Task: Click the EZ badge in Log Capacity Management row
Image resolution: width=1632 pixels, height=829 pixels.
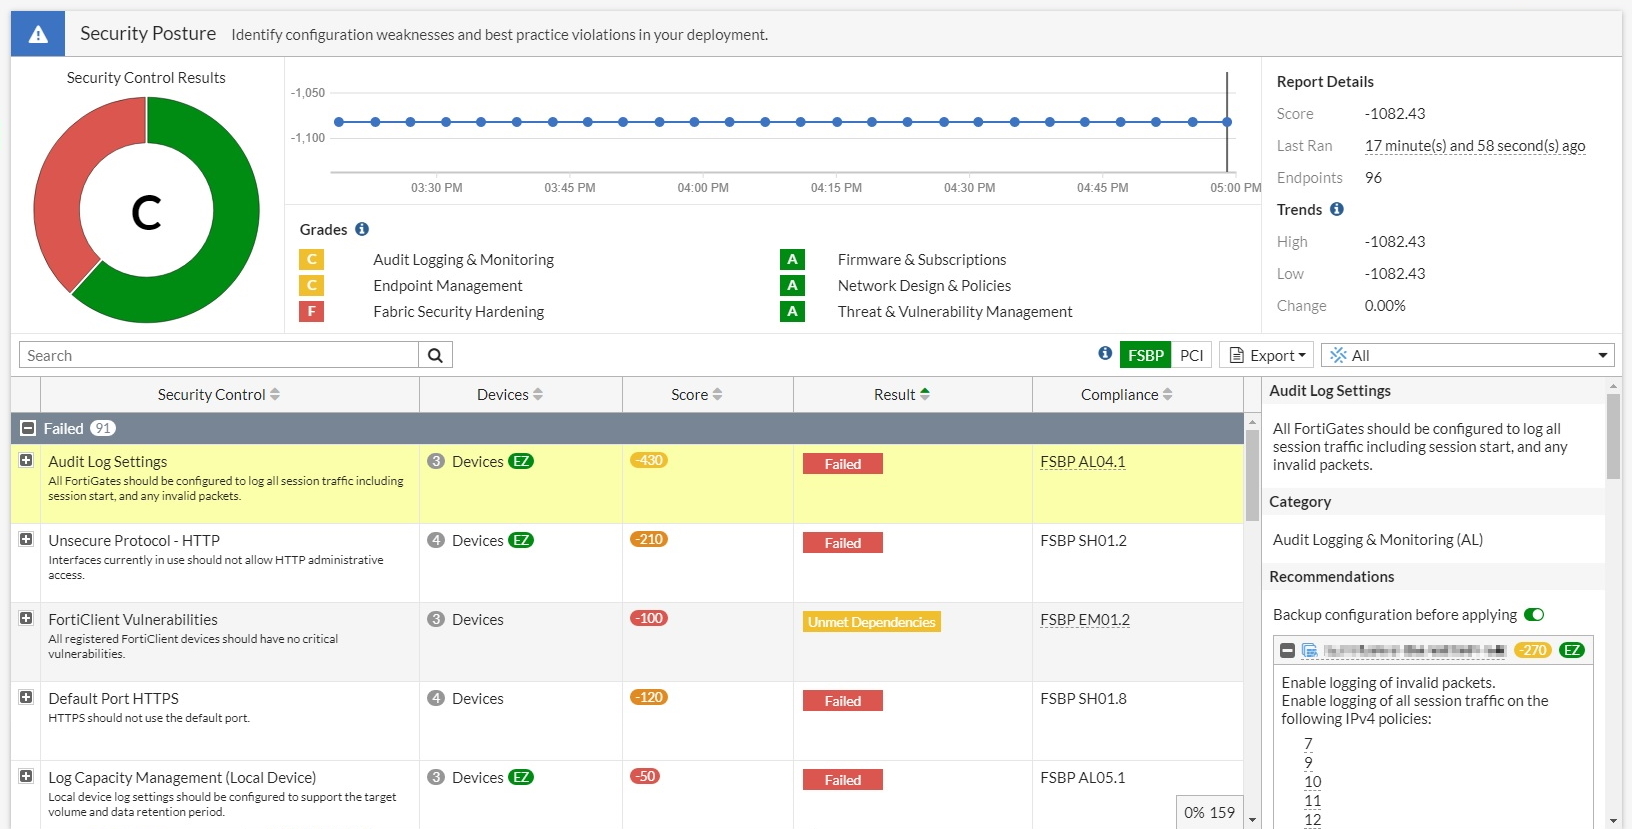Action: (x=521, y=777)
